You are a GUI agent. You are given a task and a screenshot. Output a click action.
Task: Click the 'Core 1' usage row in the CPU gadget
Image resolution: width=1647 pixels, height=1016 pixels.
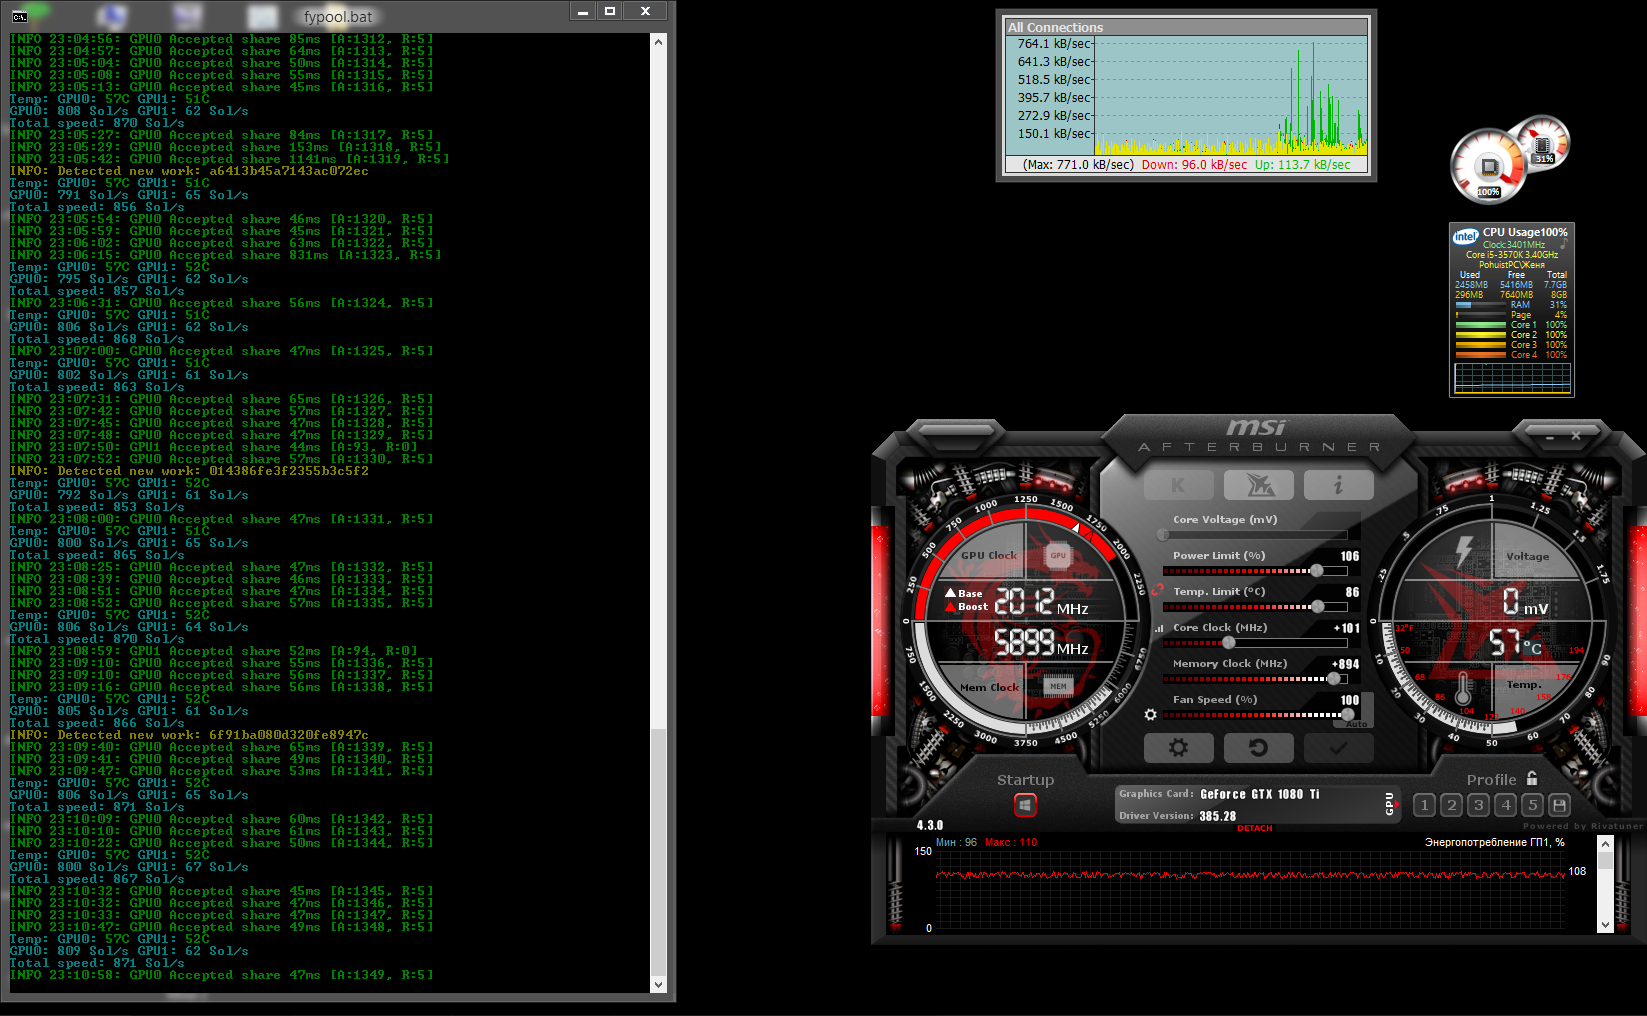pyautogui.click(x=1511, y=325)
